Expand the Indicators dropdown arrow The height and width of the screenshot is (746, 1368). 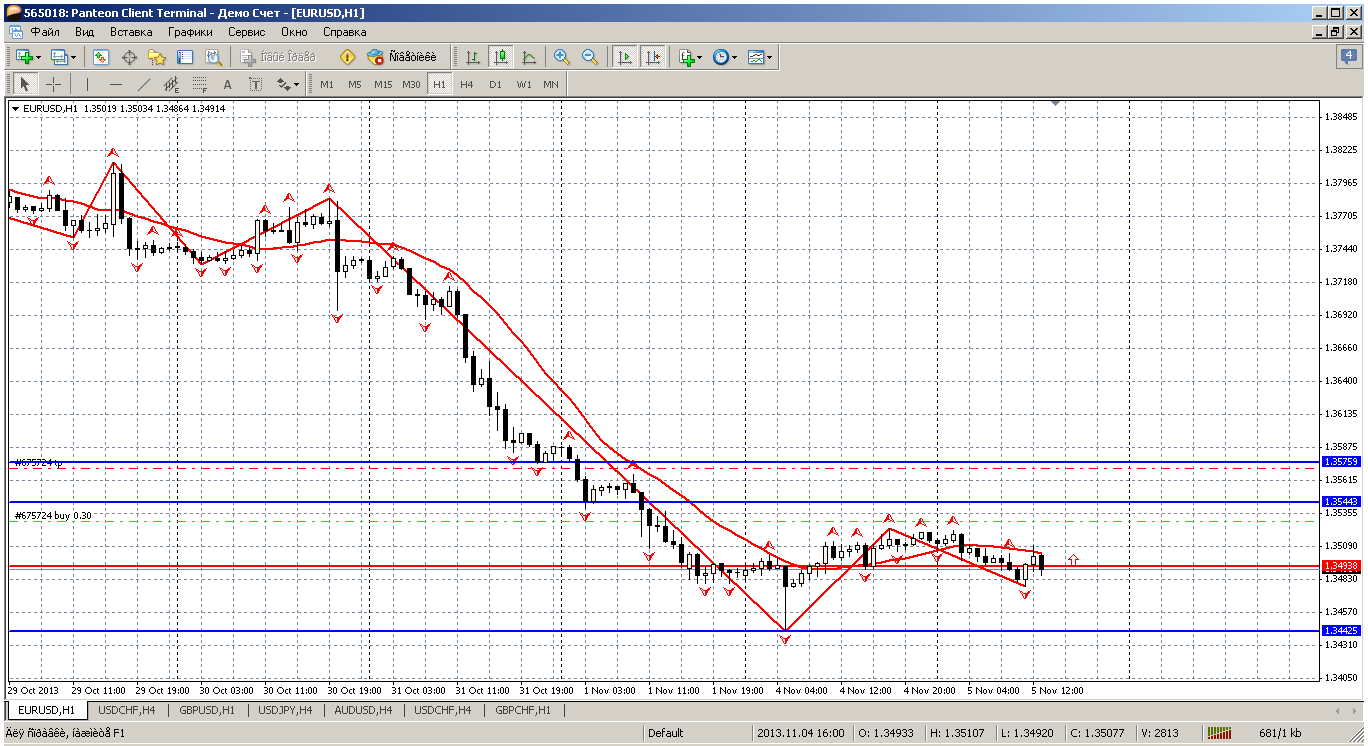700,58
